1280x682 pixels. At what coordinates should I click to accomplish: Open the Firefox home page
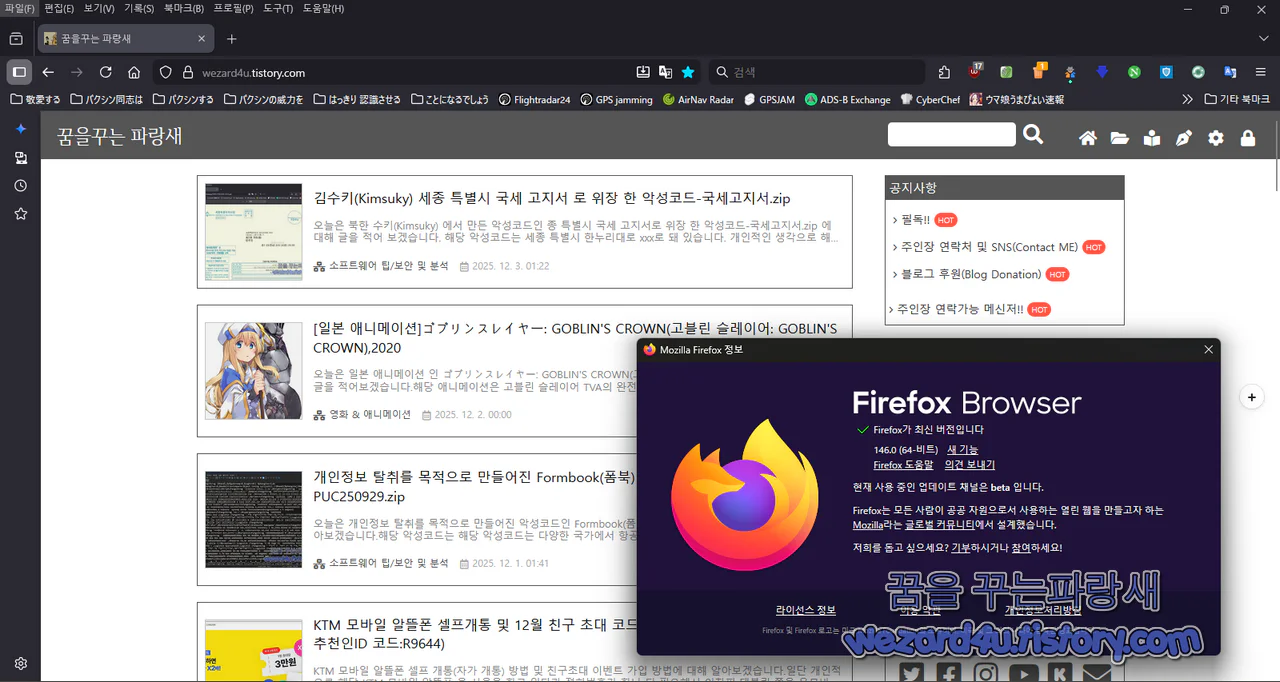tap(134, 72)
